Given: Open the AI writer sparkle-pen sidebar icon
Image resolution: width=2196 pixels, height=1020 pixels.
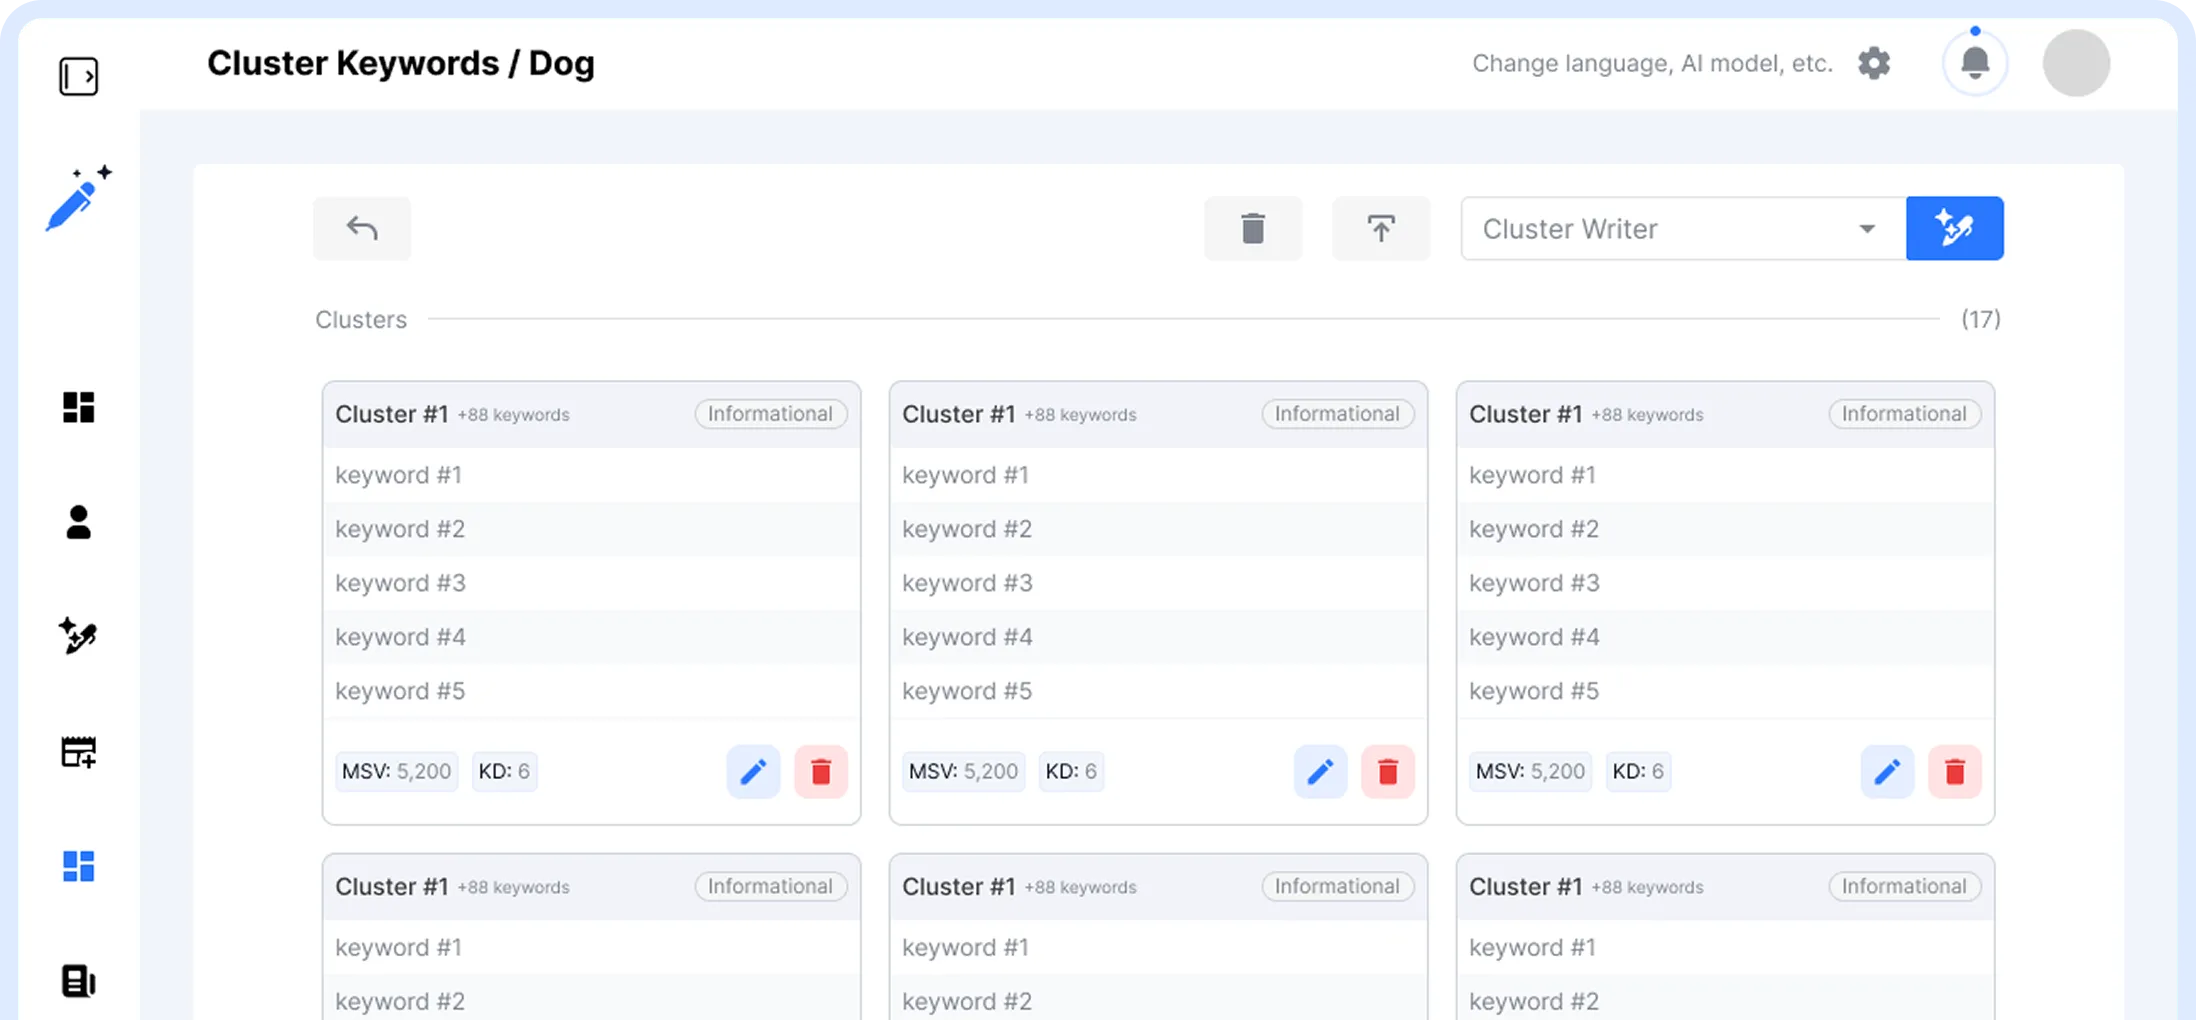Looking at the screenshot, I should pos(78,636).
